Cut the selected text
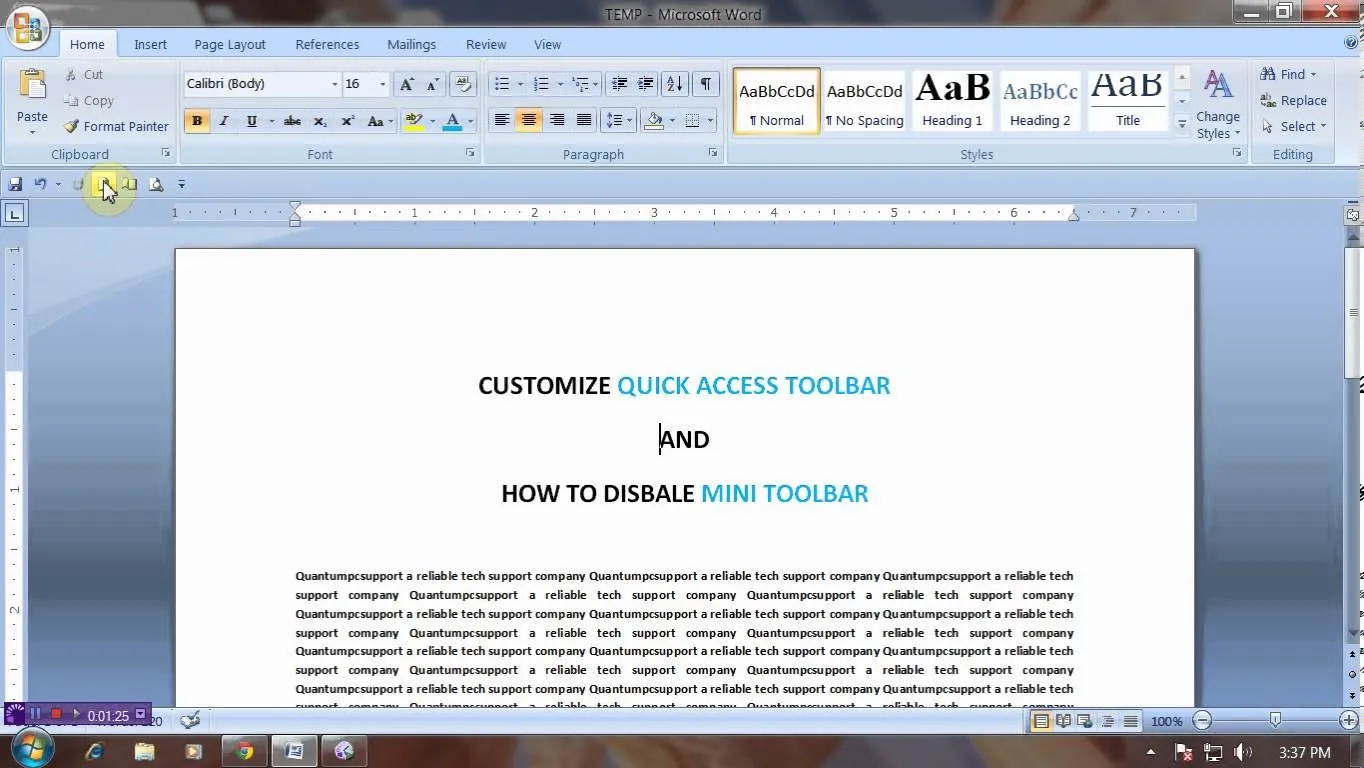 click(84, 74)
